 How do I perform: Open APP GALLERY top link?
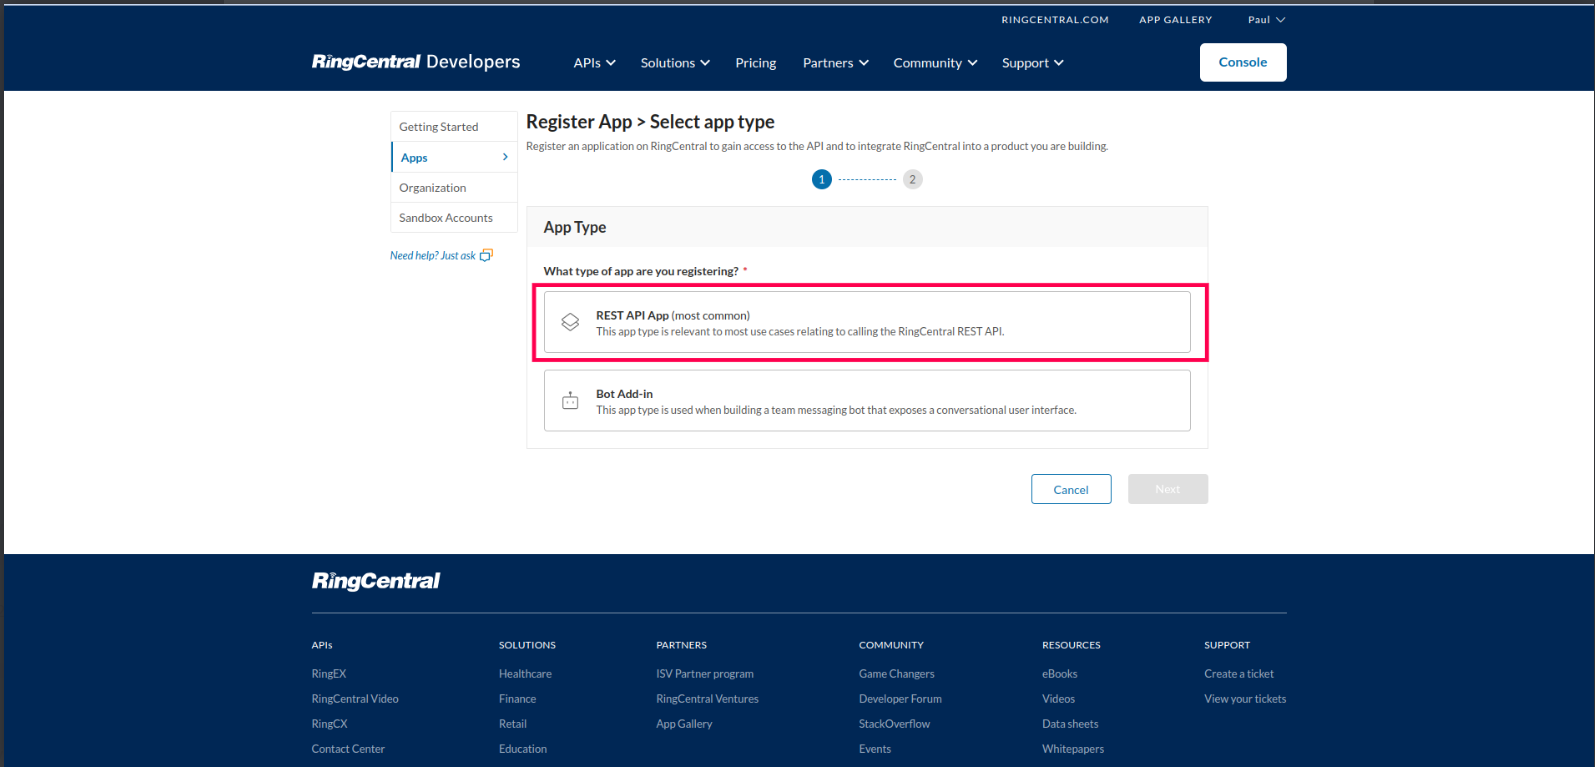coord(1175,20)
